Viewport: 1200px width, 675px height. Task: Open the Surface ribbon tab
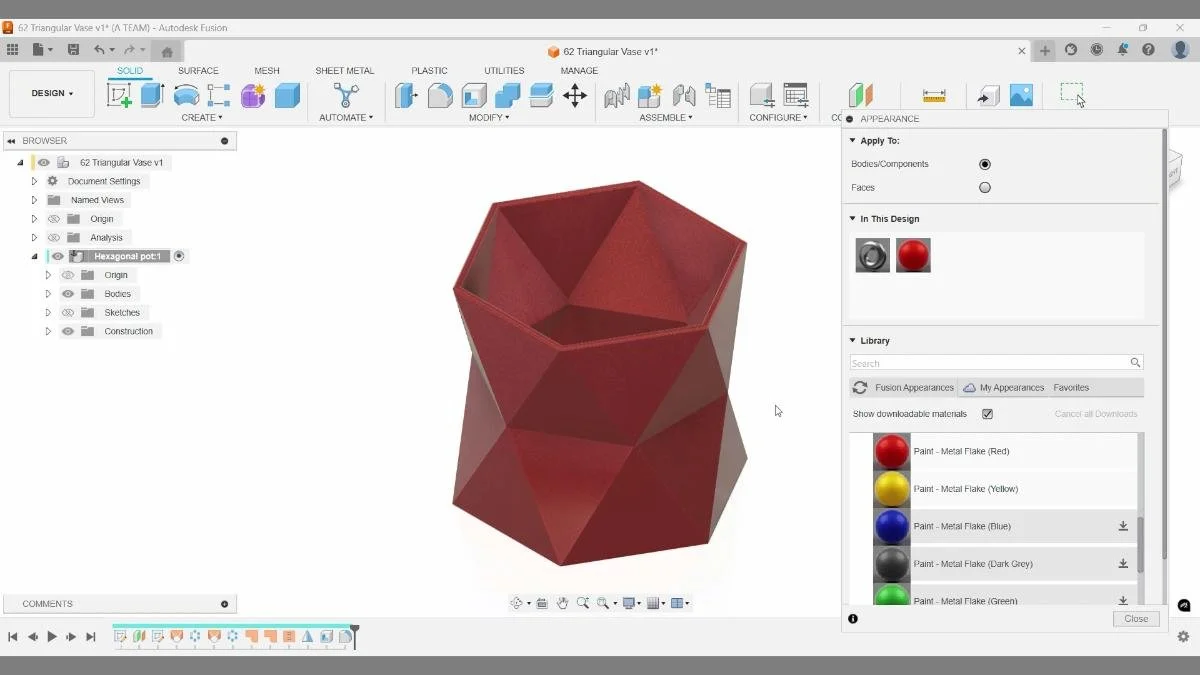[x=198, y=70]
